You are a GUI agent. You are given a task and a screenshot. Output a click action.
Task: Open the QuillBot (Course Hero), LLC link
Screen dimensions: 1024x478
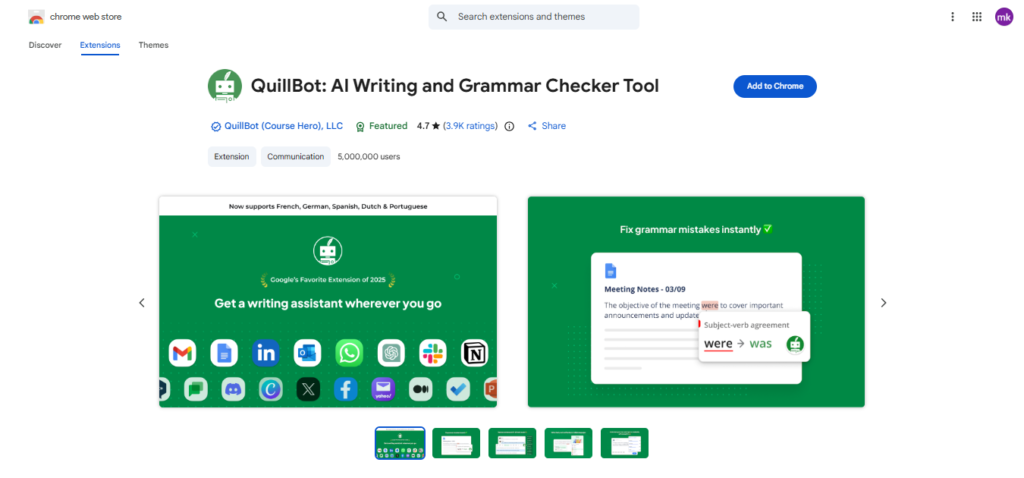coord(283,126)
